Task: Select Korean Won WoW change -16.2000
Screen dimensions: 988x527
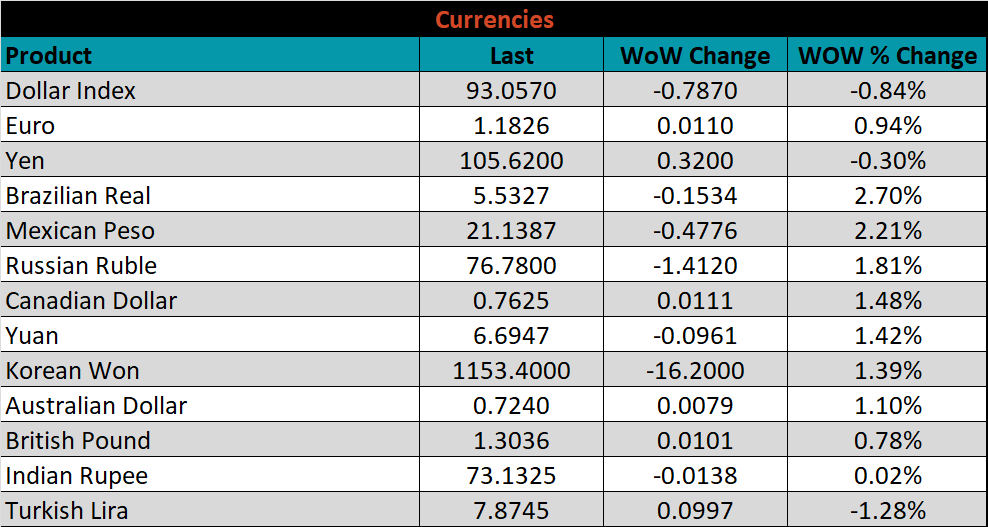Action: (695, 371)
